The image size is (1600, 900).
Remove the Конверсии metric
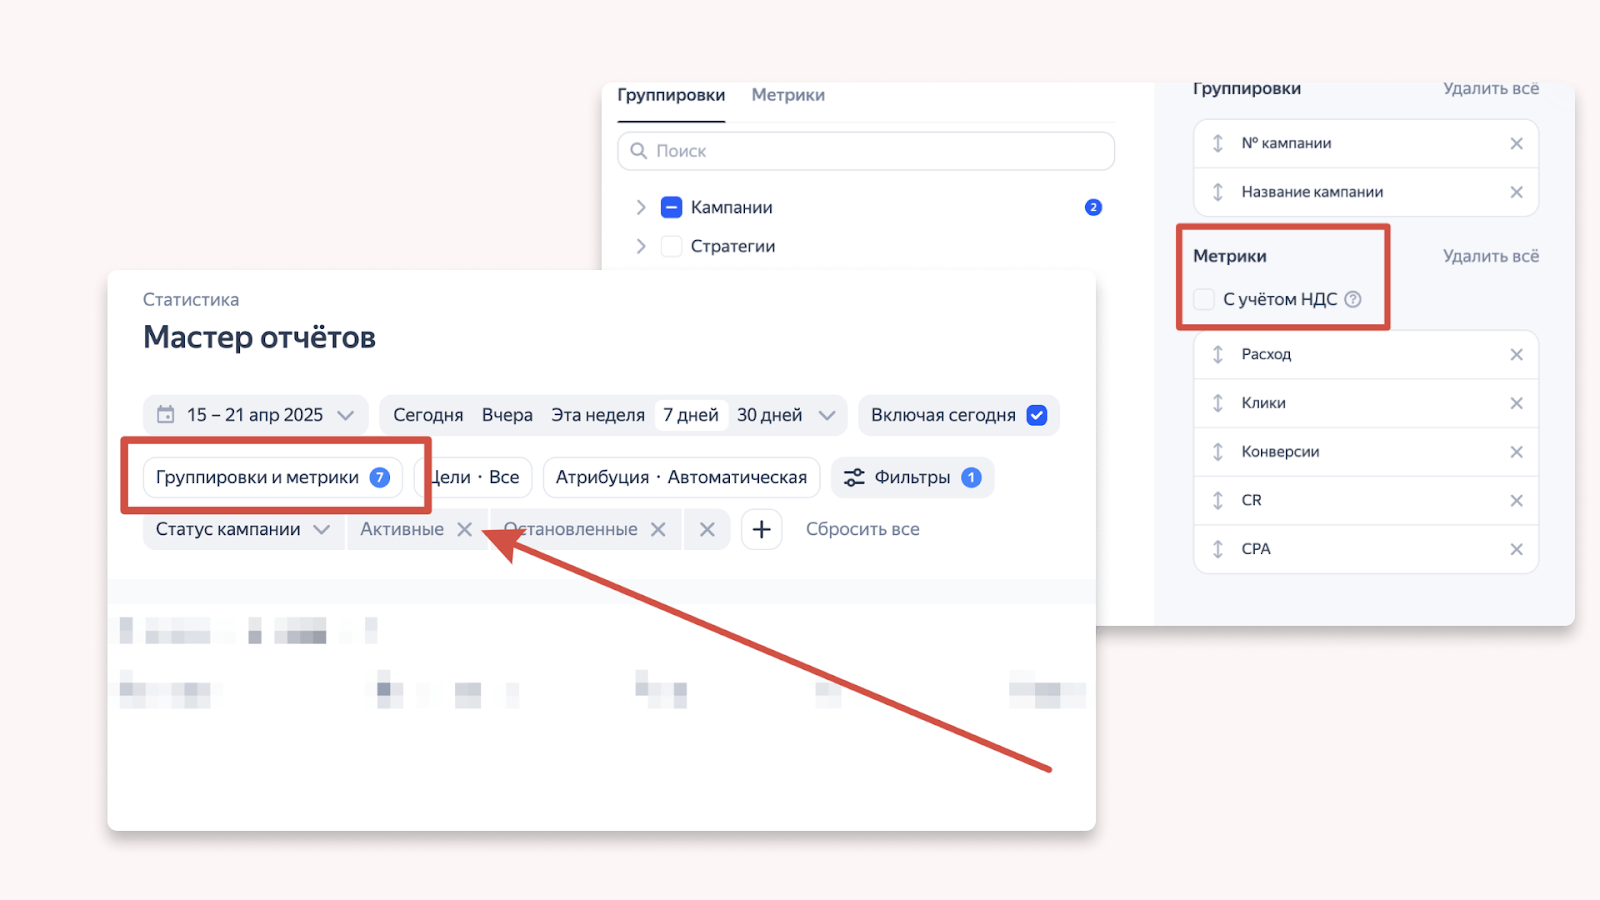(x=1516, y=452)
